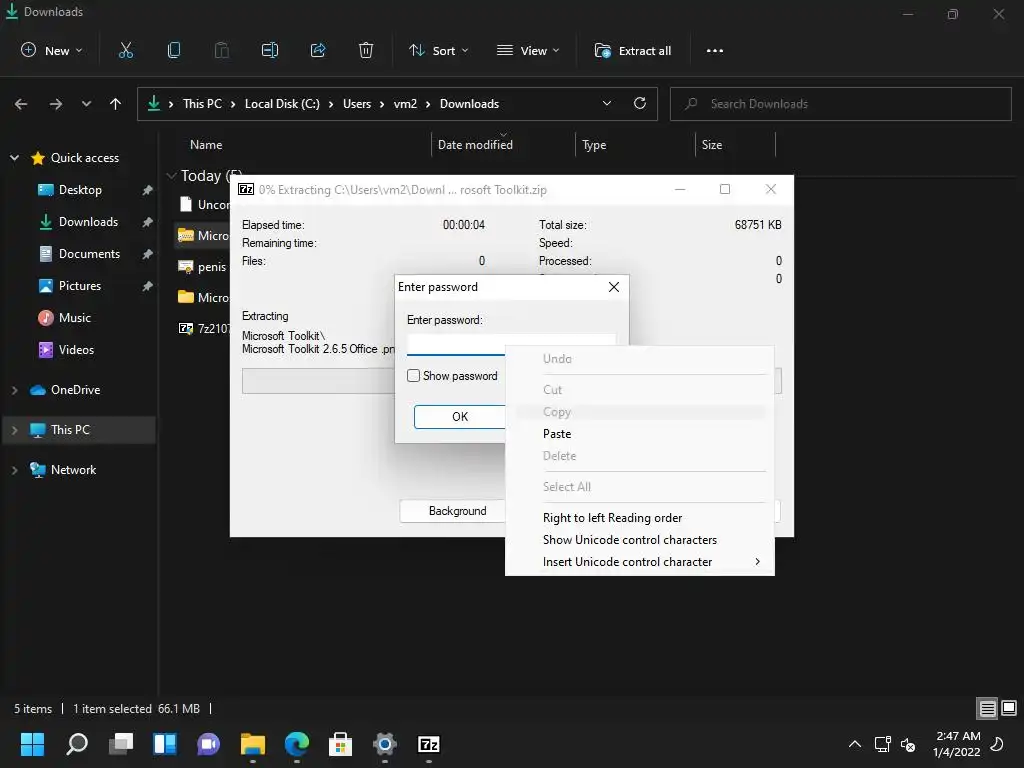Click Copy in the context menu
Screen dimensions: 1024x768
click(639, 411)
